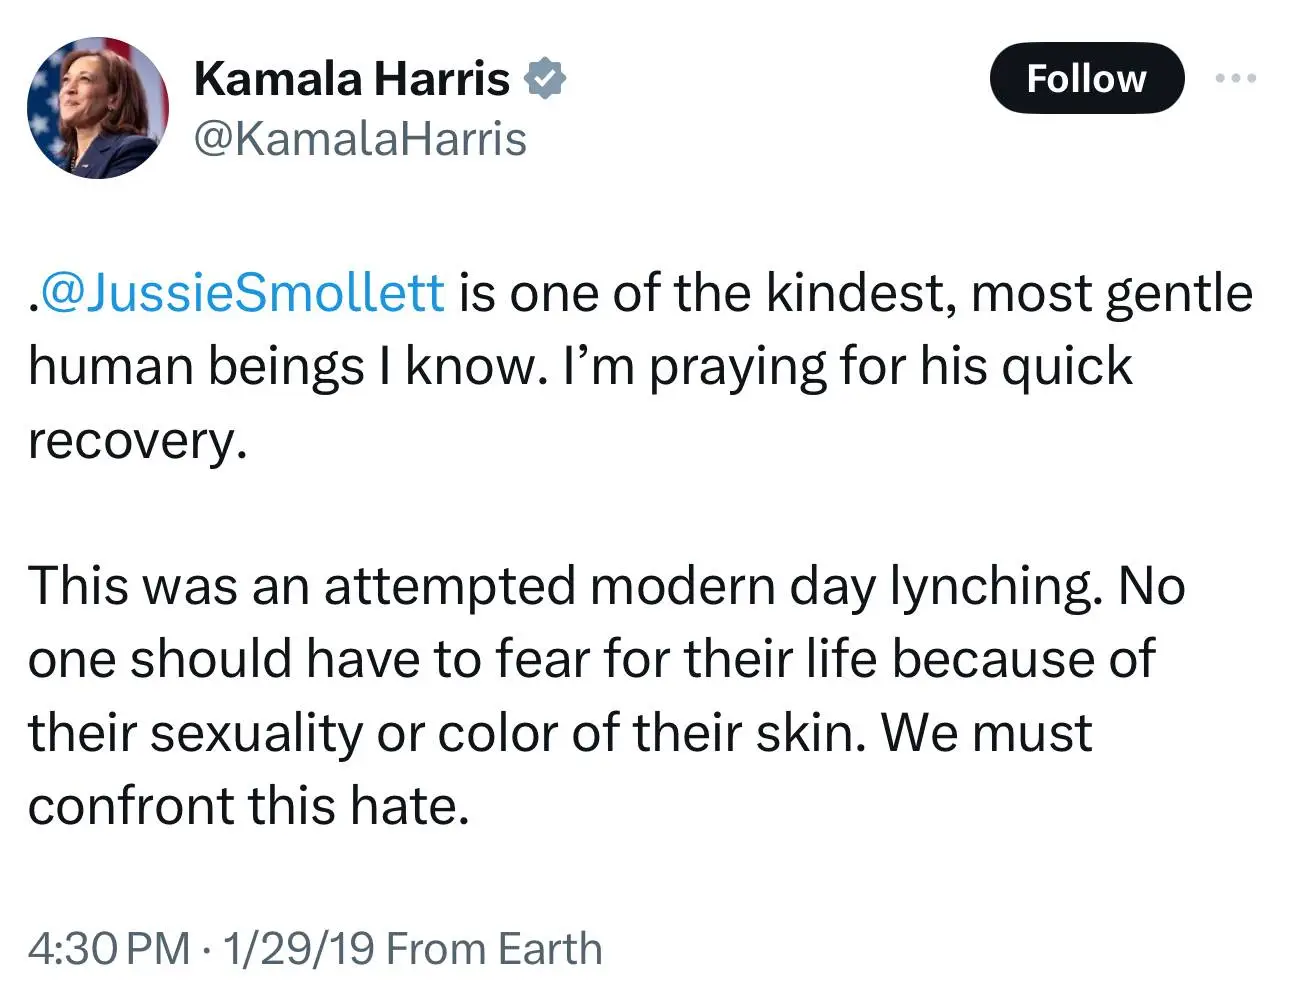Click the @KamalaHarris handle
Image resolution: width=1290 pixels, height=996 pixels.
click(360, 139)
